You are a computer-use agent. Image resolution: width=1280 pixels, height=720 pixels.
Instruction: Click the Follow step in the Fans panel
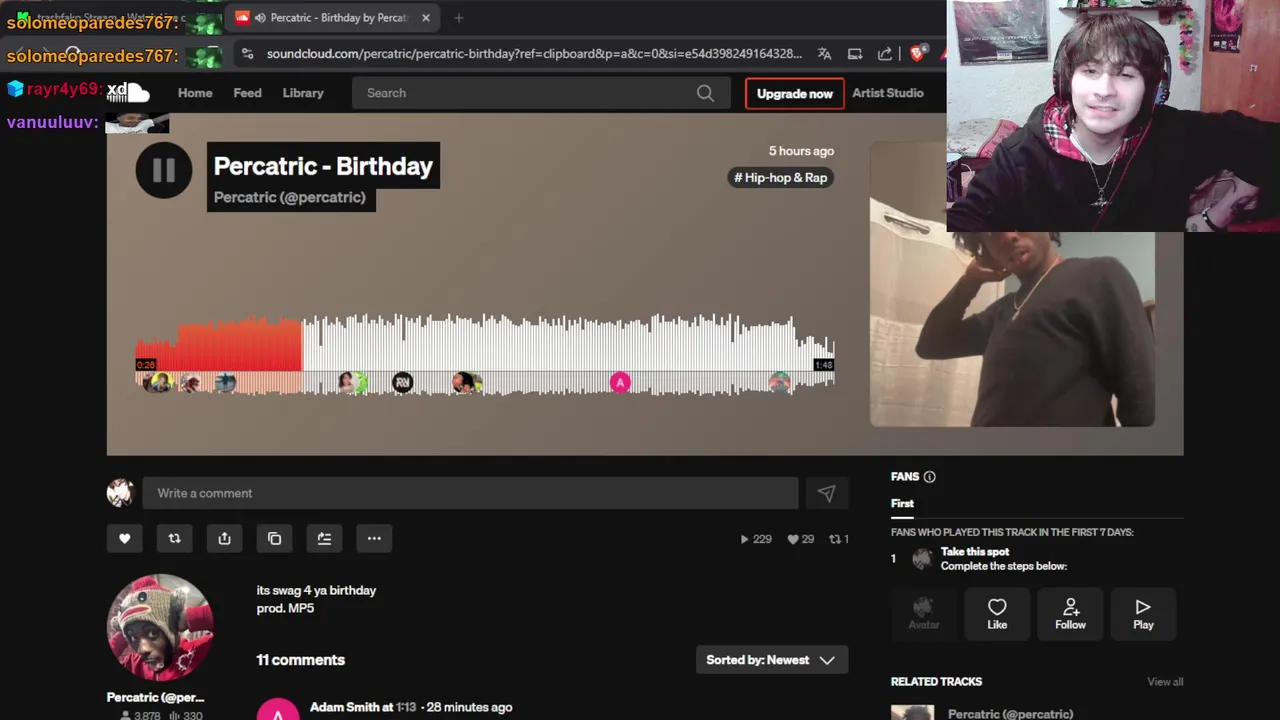(x=1070, y=613)
